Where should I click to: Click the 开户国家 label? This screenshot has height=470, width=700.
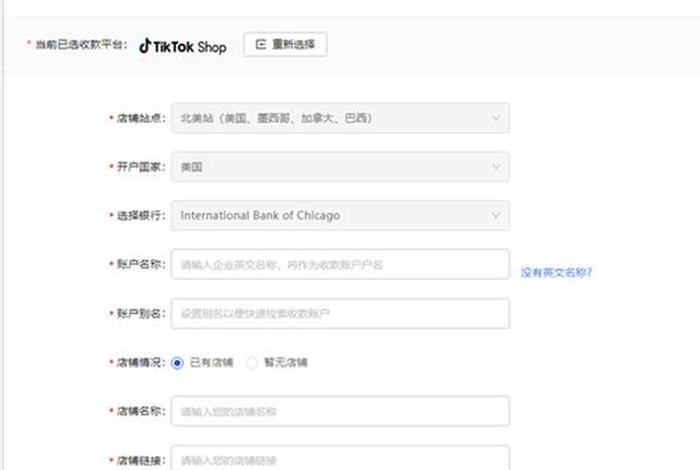click(141, 167)
